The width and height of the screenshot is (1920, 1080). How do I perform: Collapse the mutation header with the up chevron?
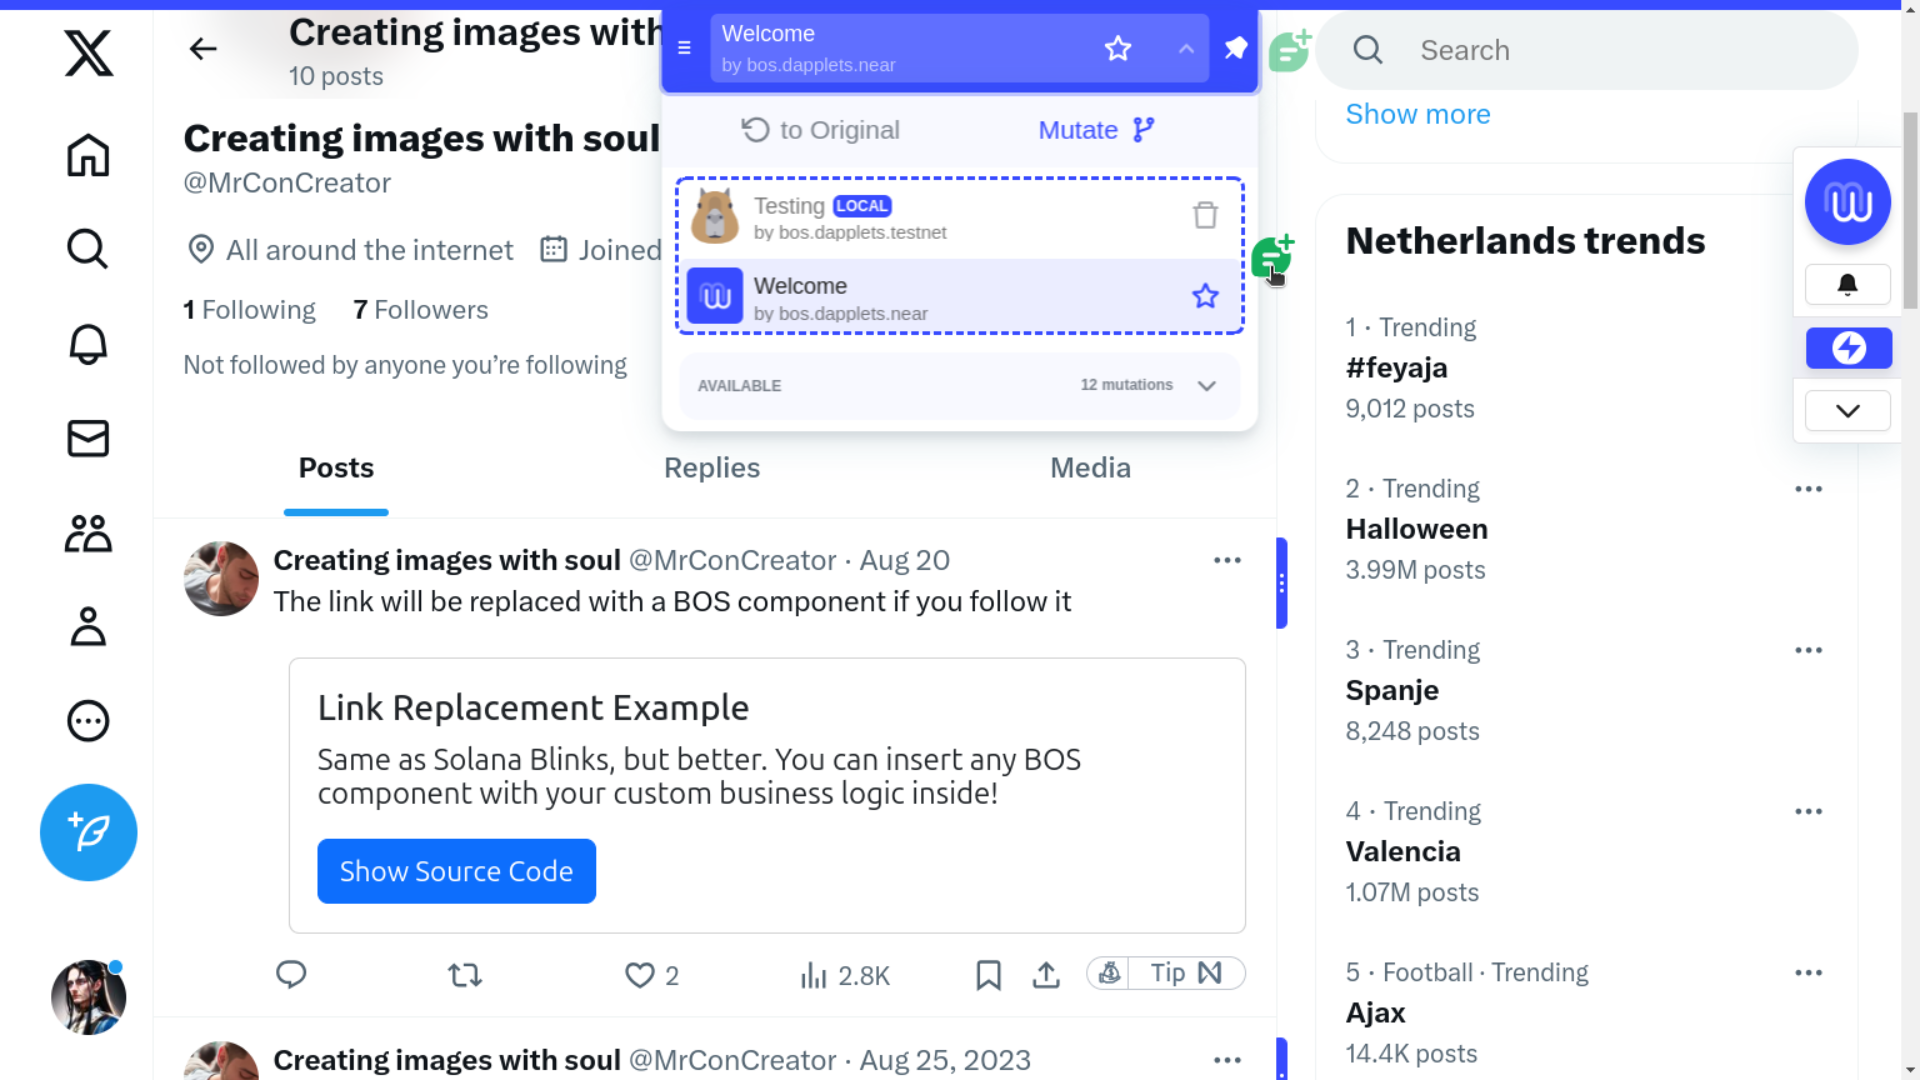(x=1184, y=48)
